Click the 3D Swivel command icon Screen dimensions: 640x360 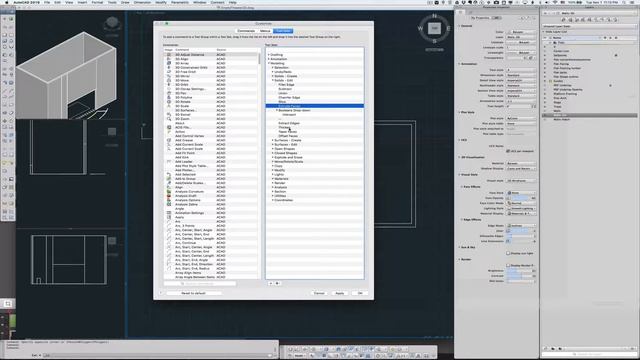pyautogui.click(x=169, y=115)
